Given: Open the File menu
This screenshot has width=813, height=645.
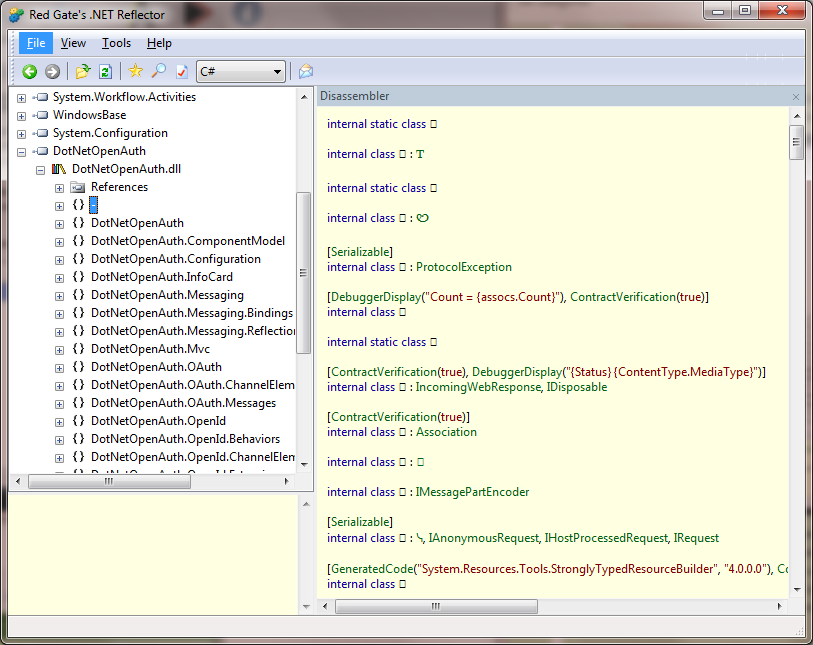Looking at the screenshot, I should point(36,43).
